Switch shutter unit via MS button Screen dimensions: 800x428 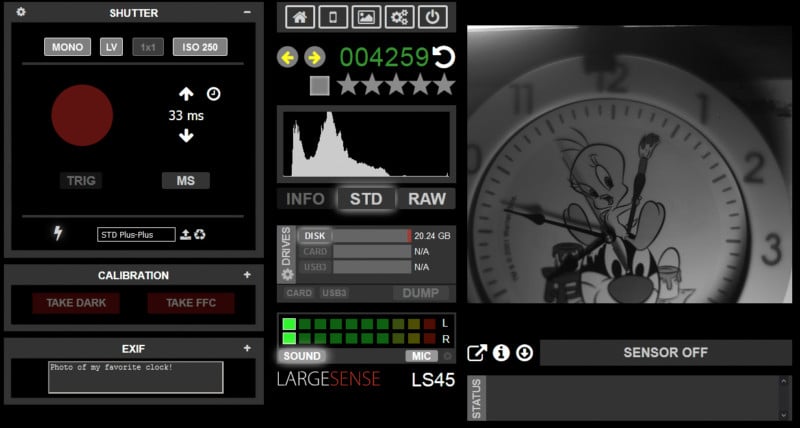(186, 181)
